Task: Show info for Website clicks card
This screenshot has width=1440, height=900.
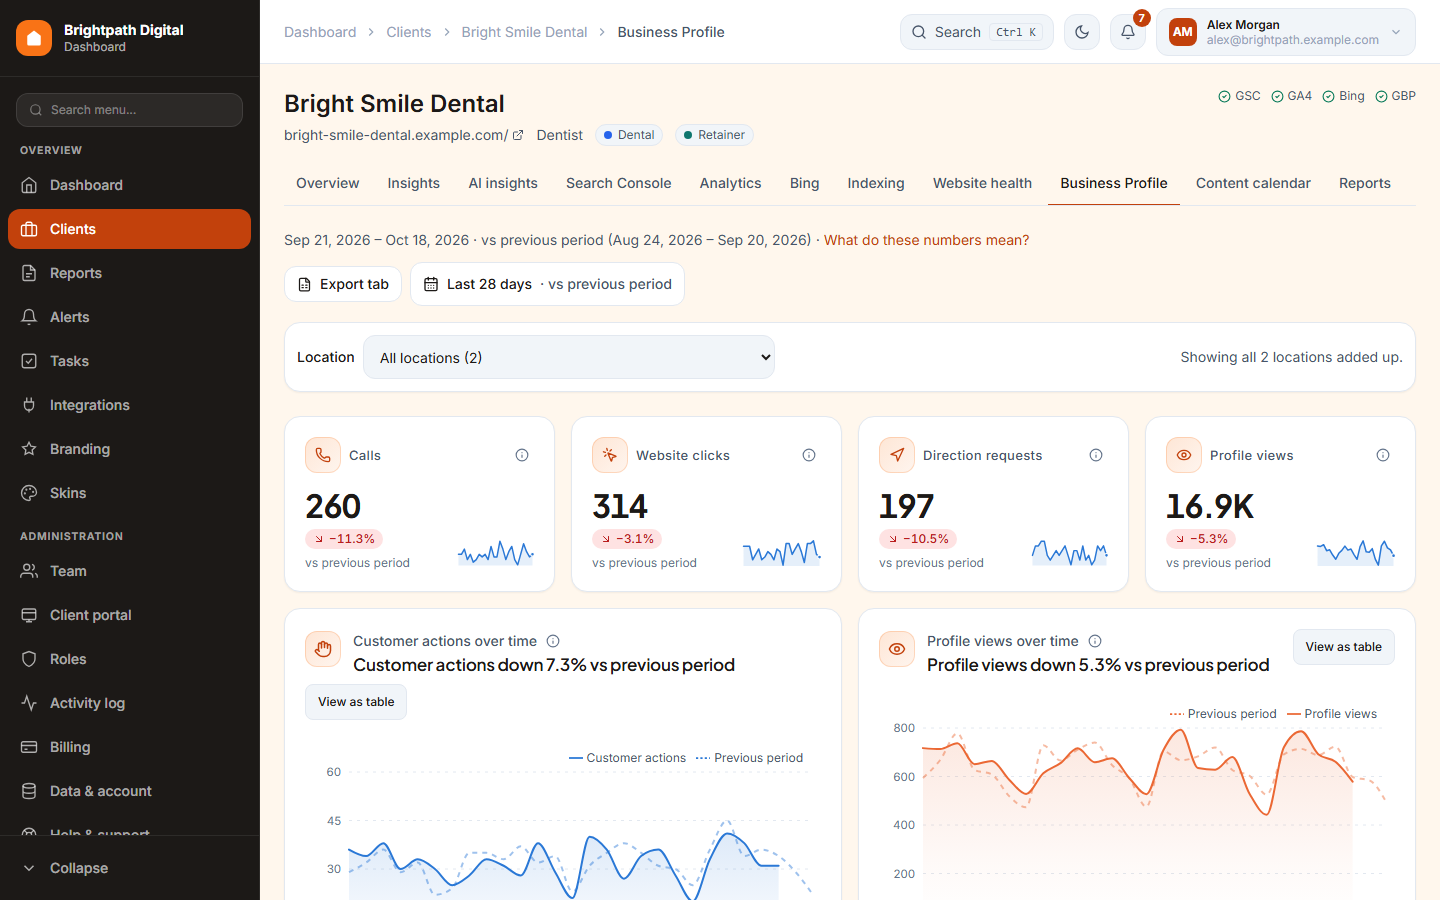Action: tap(809, 455)
